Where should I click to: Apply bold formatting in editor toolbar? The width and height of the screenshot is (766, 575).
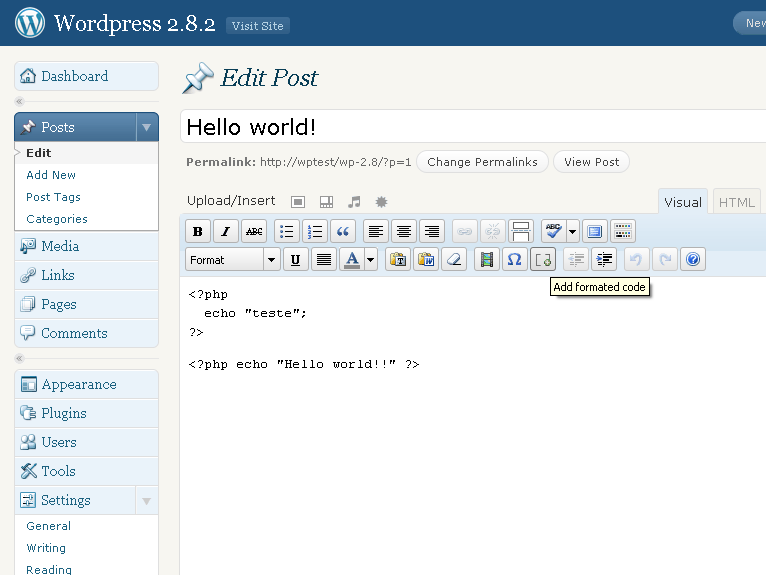[x=198, y=232]
